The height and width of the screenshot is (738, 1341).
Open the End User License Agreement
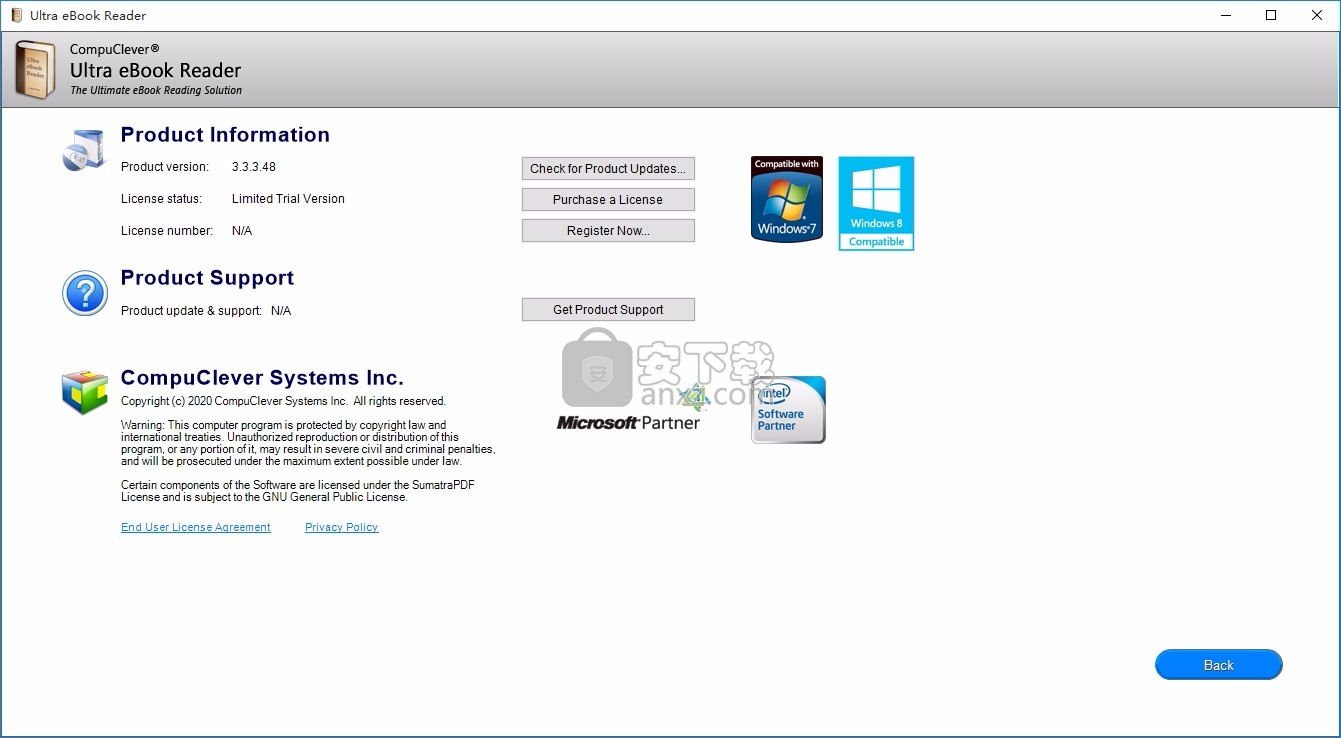click(196, 527)
